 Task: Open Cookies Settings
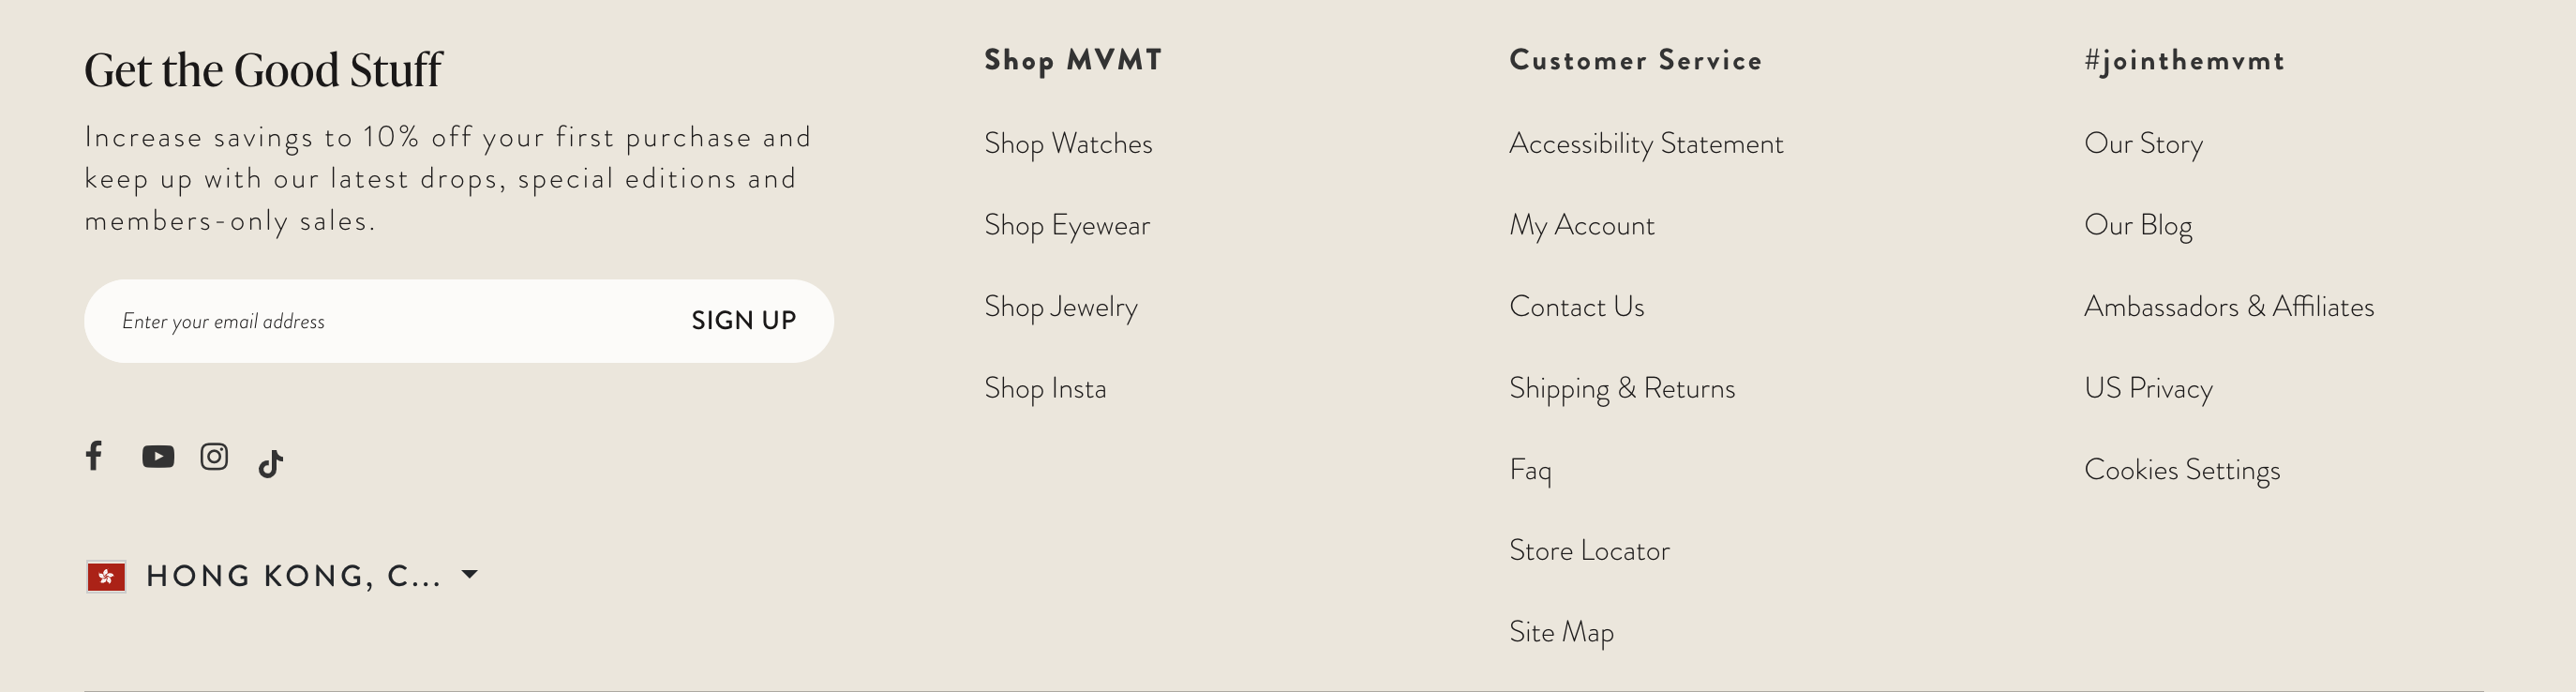(x=2182, y=470)
